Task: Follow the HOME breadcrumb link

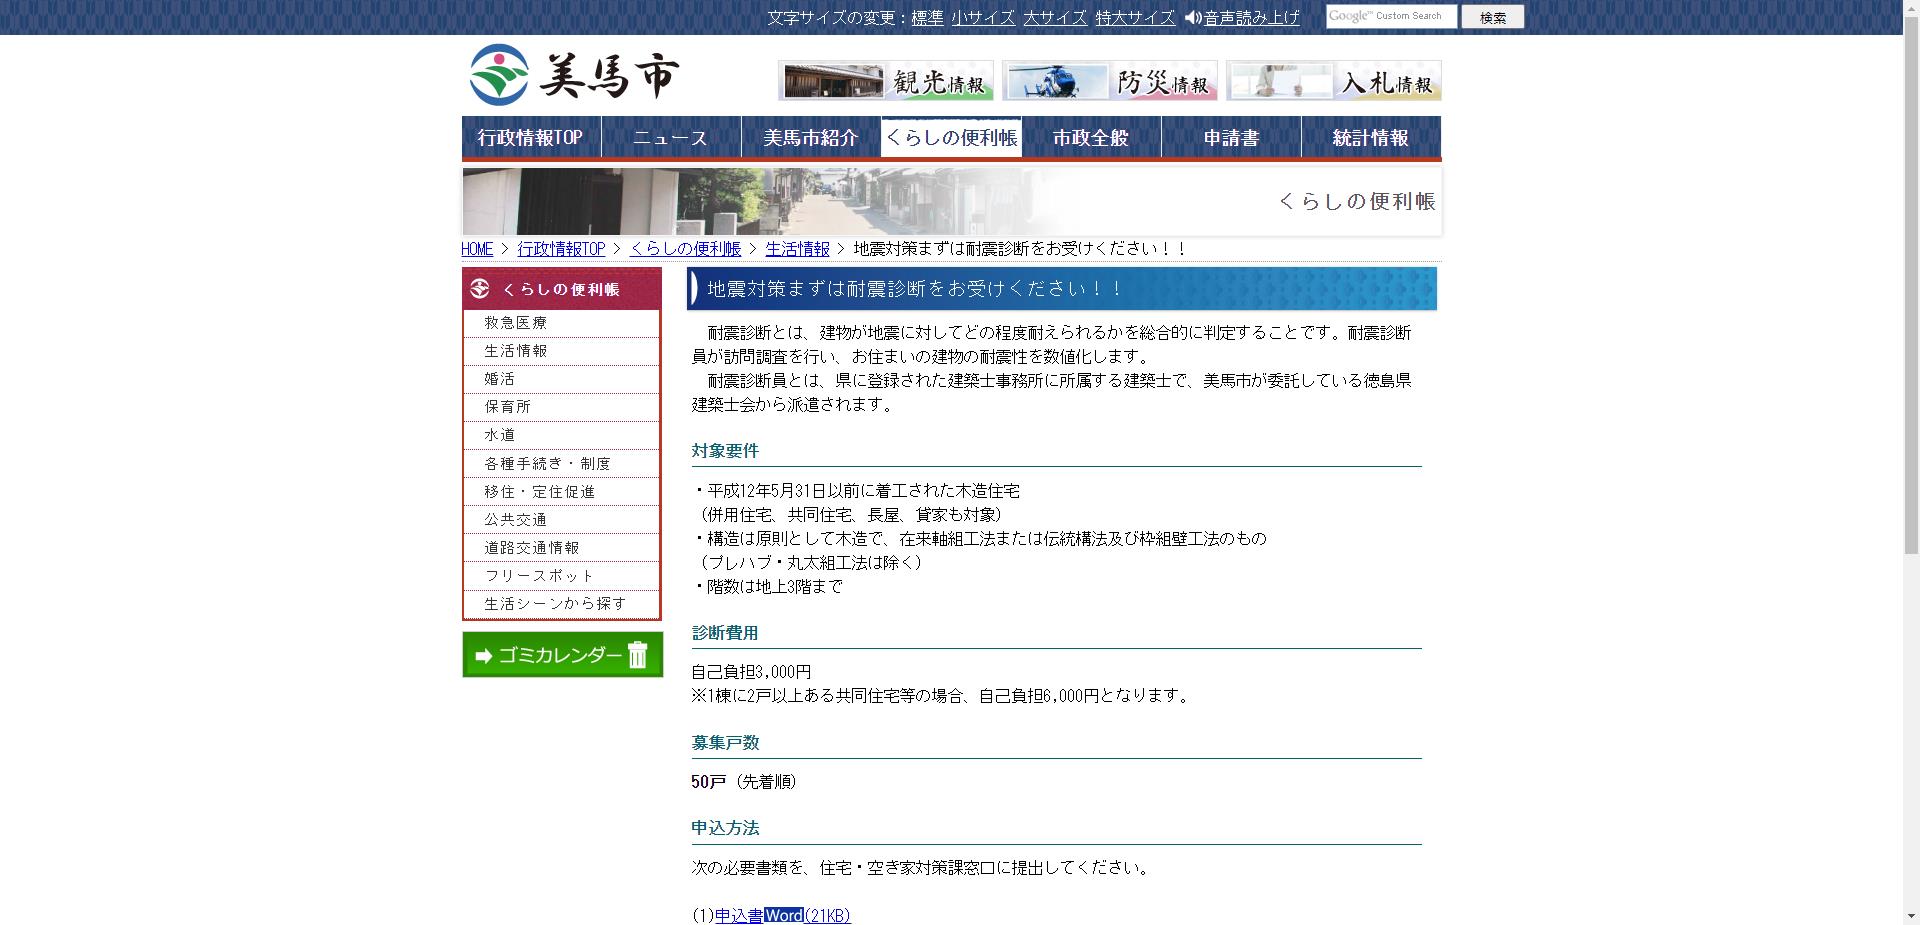Action: click(x=476, y=249)
